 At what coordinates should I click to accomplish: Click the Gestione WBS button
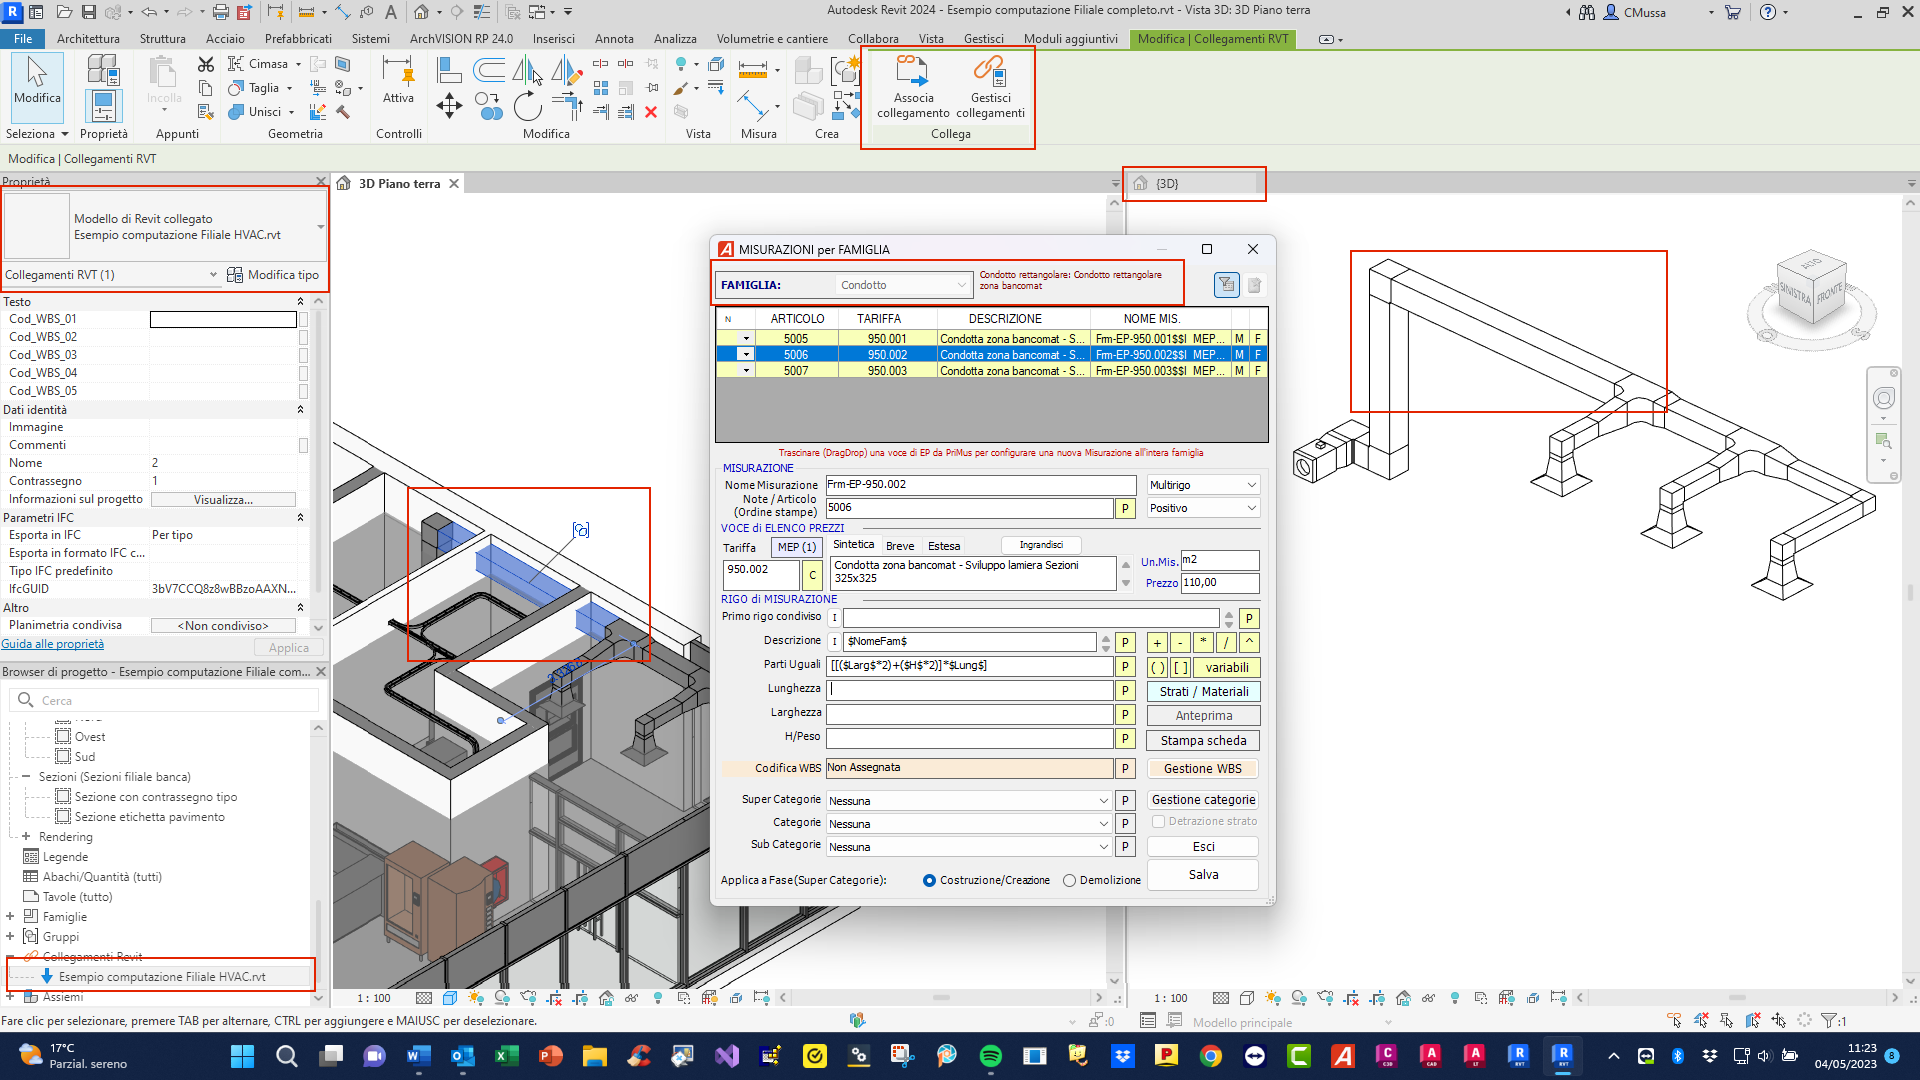click(x=1203, y=769)
